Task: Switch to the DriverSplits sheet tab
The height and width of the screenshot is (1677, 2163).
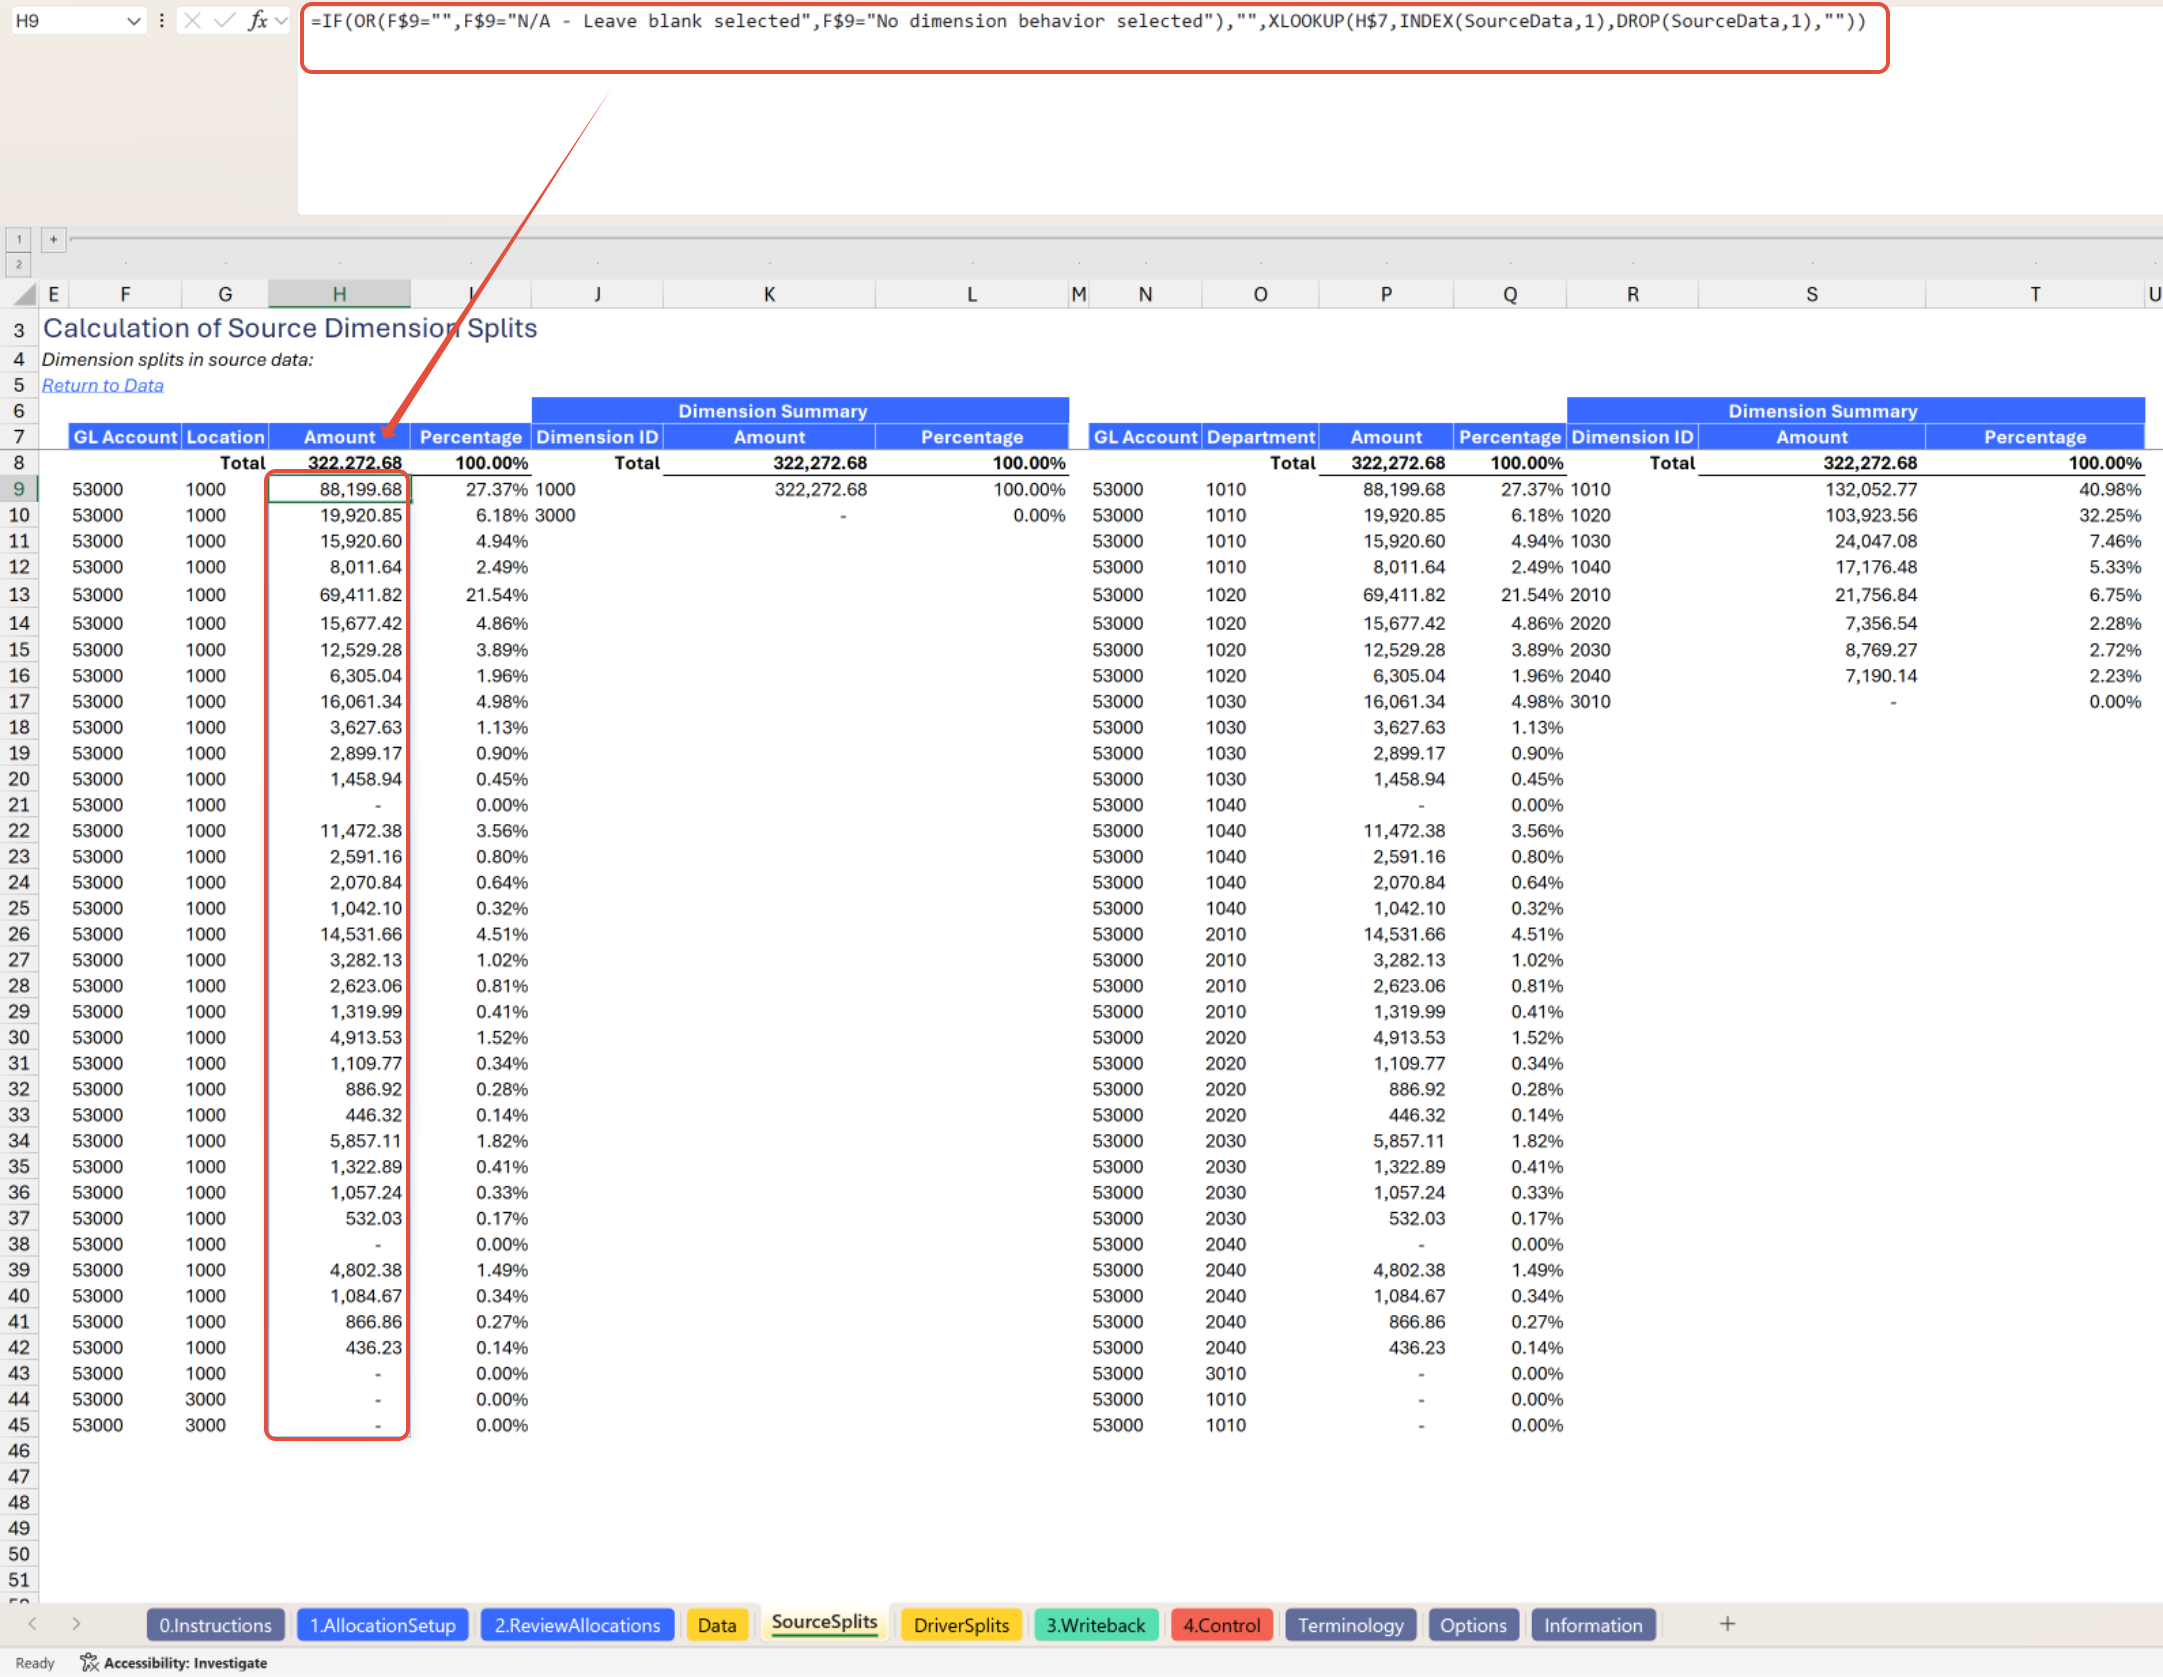Action: click(x=960, y=1625)
